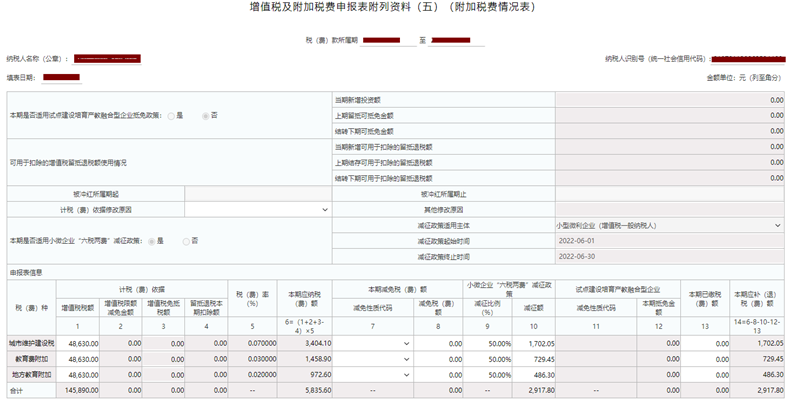
Task: Click 减征额 value 729.45 in column 10
Action: tap(534, 360)
